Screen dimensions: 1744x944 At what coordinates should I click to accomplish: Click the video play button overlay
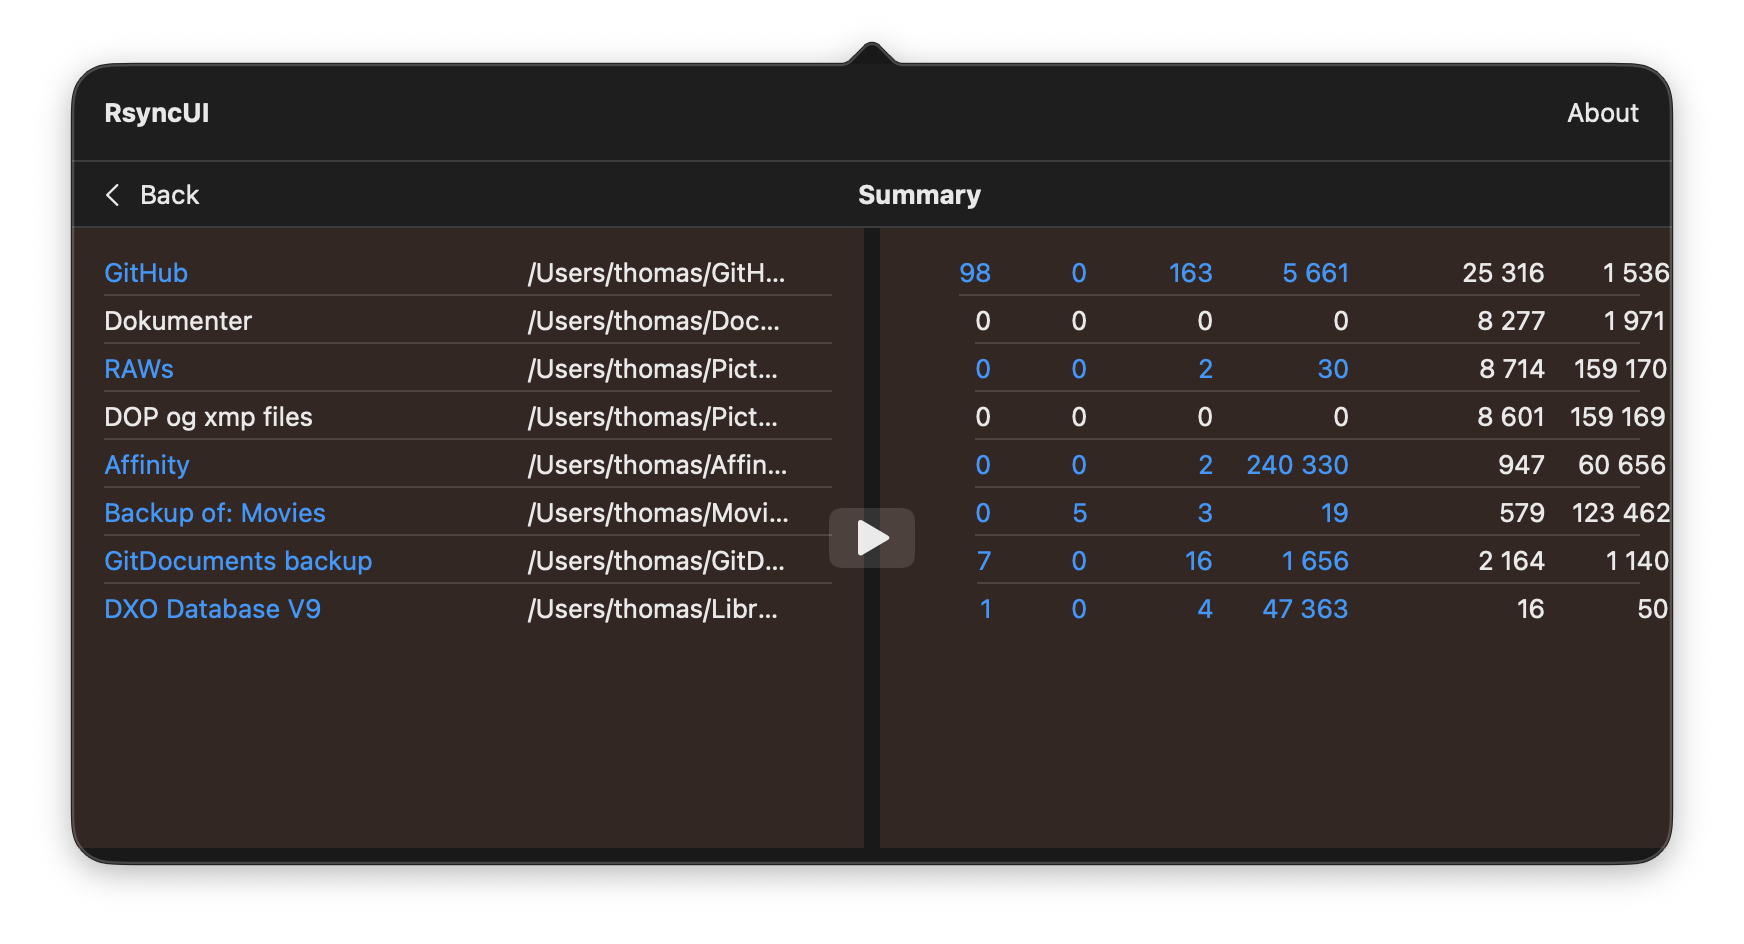(x=872, y=538)
